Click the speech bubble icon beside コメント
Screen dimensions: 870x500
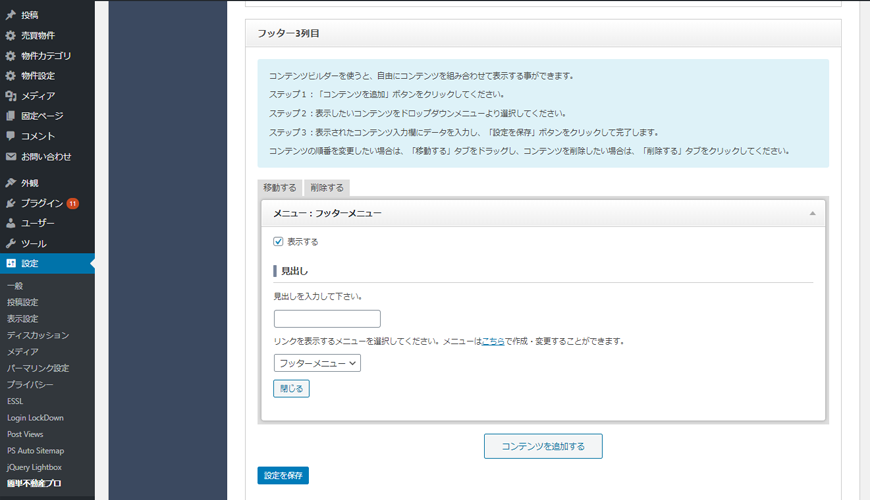[x=11, y=136]
